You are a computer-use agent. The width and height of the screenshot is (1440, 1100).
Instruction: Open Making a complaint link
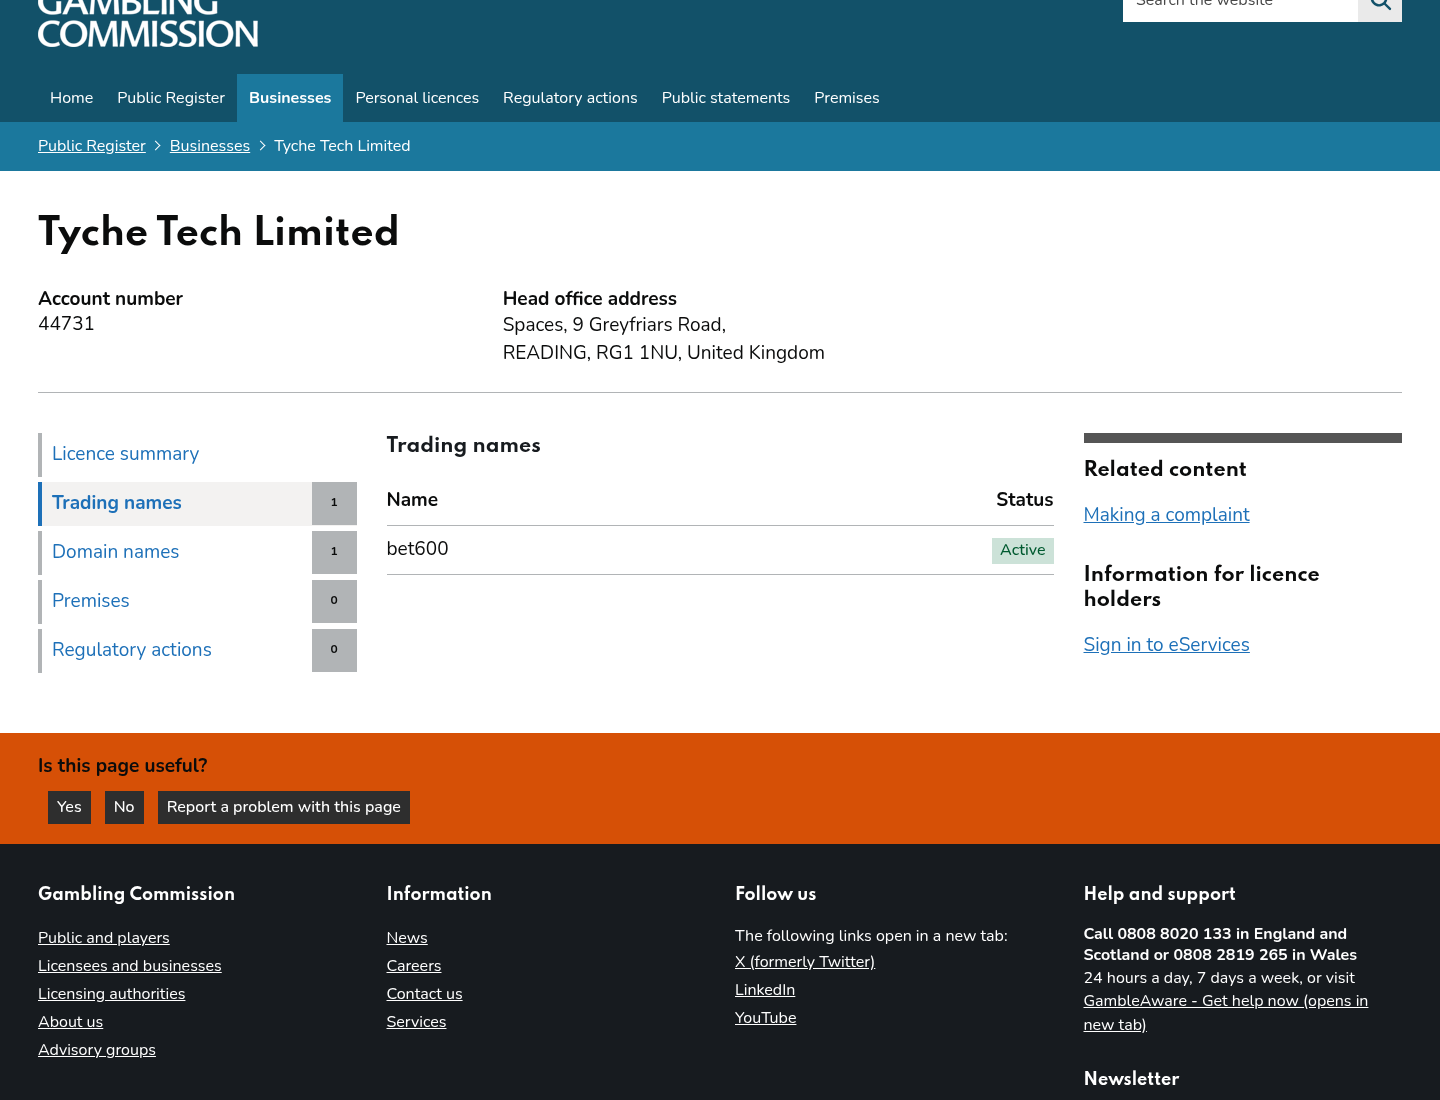tap(1166, 515)
